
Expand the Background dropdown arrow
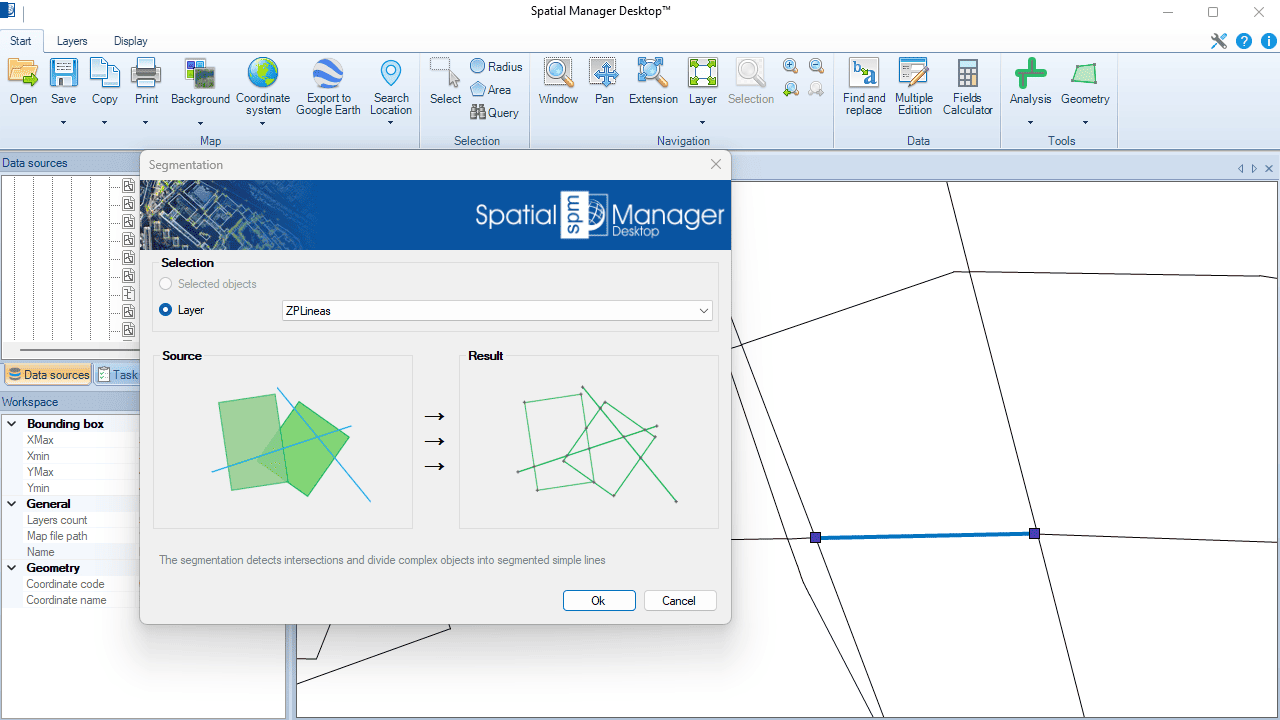[x=200, y=123]
